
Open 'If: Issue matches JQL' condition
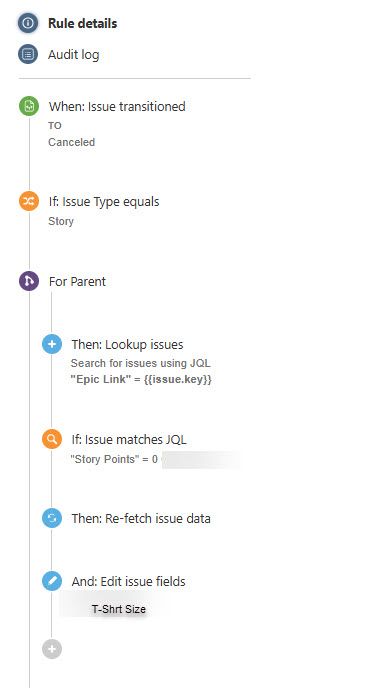[129, 439]
